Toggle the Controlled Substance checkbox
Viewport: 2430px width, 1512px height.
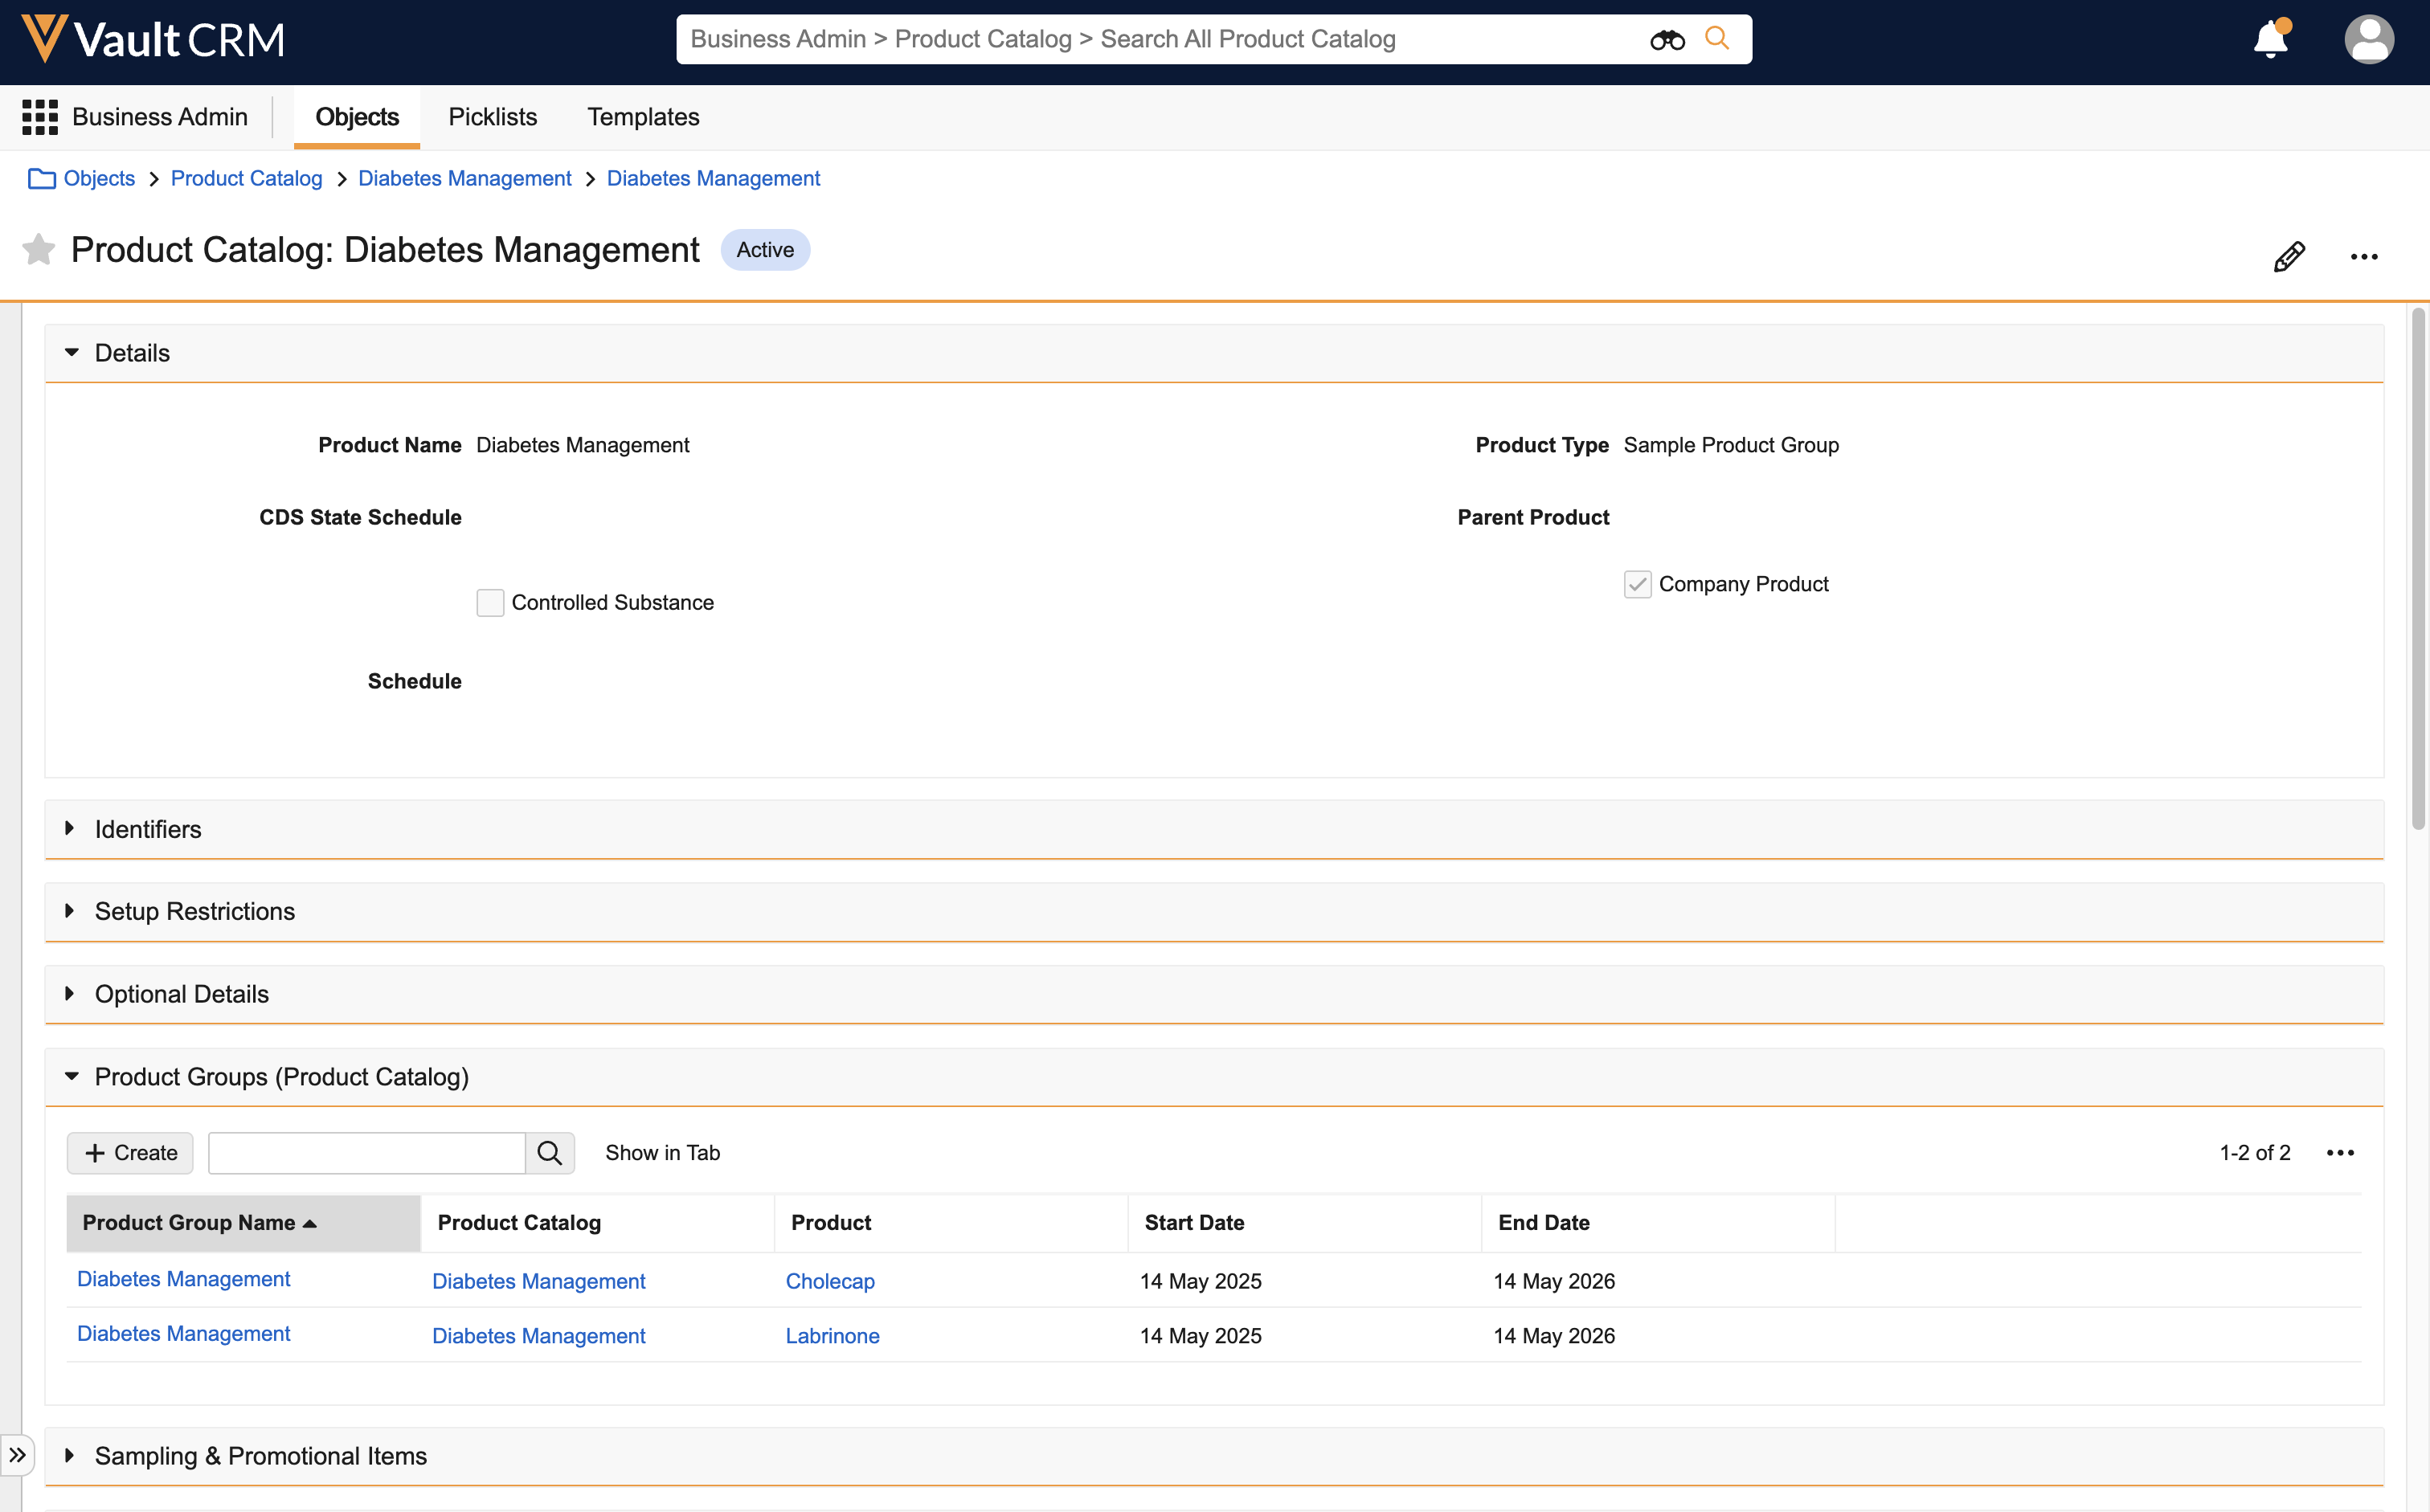coord(490,603)
